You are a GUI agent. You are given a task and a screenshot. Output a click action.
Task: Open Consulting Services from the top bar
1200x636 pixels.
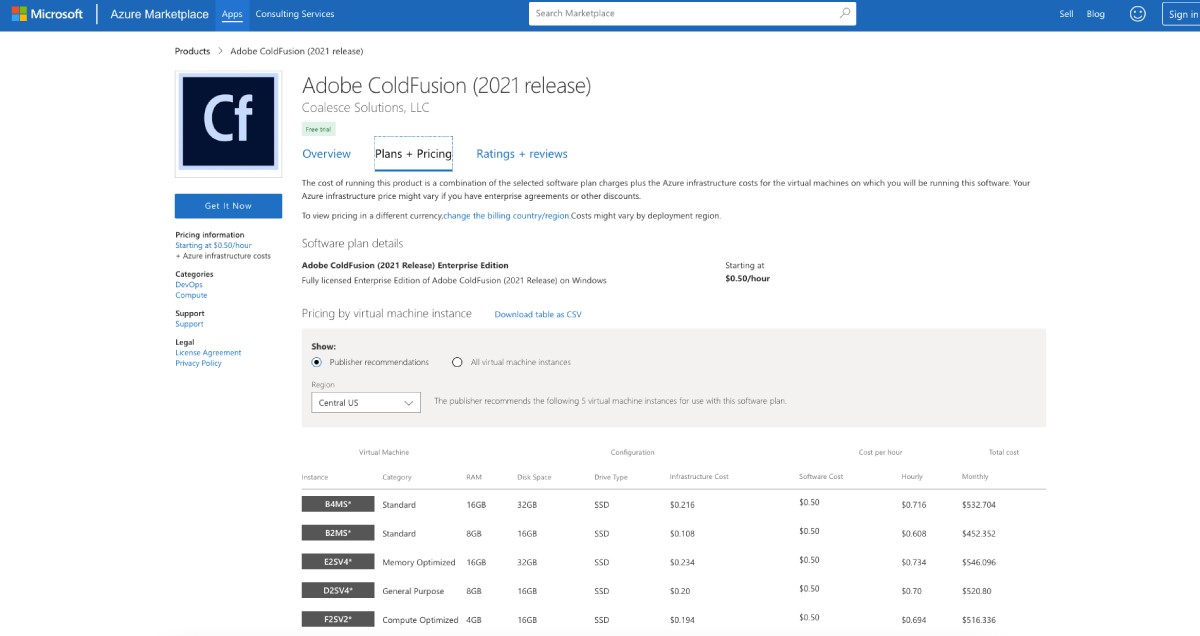293,14
